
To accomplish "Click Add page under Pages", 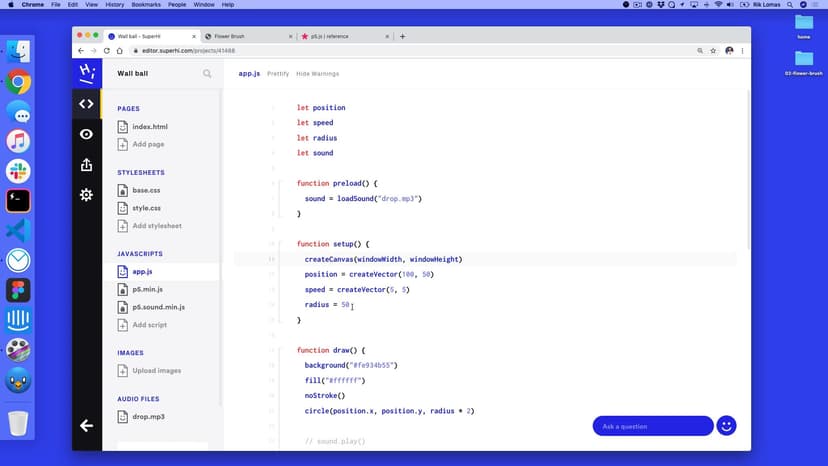I will pos(148,144).
